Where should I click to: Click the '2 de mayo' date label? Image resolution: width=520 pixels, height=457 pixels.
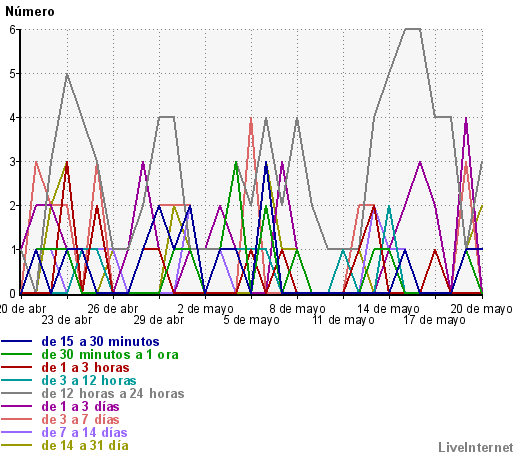[x=205, y=309]
